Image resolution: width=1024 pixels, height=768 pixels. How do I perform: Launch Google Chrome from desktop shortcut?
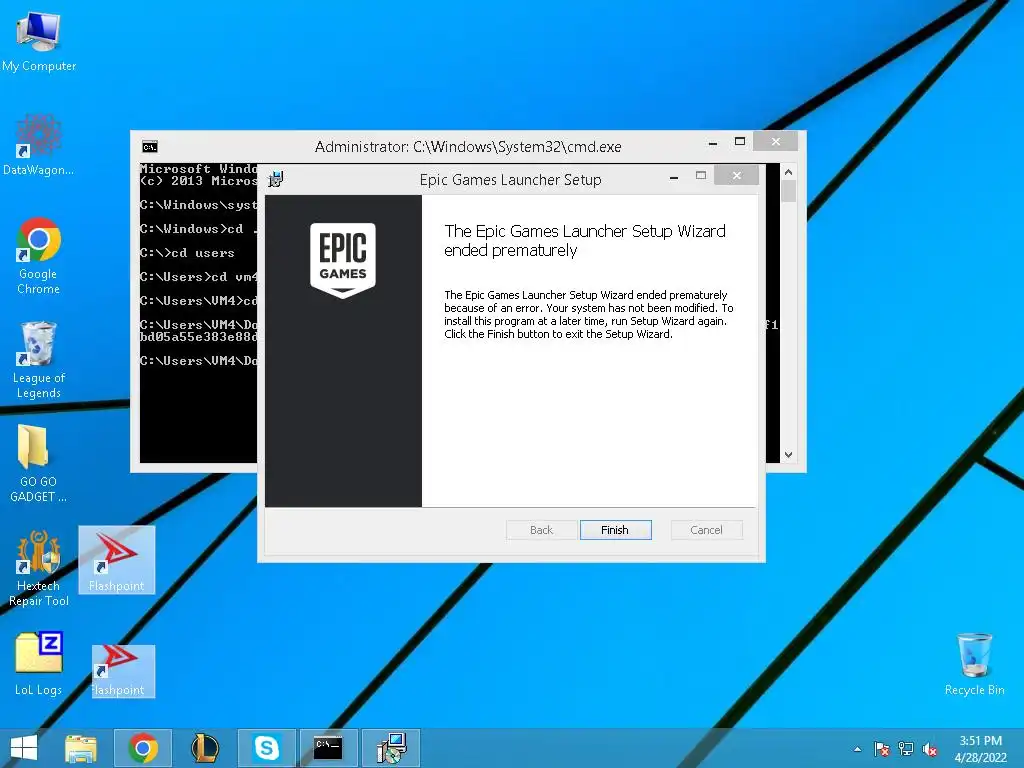(x=39, y=256)
